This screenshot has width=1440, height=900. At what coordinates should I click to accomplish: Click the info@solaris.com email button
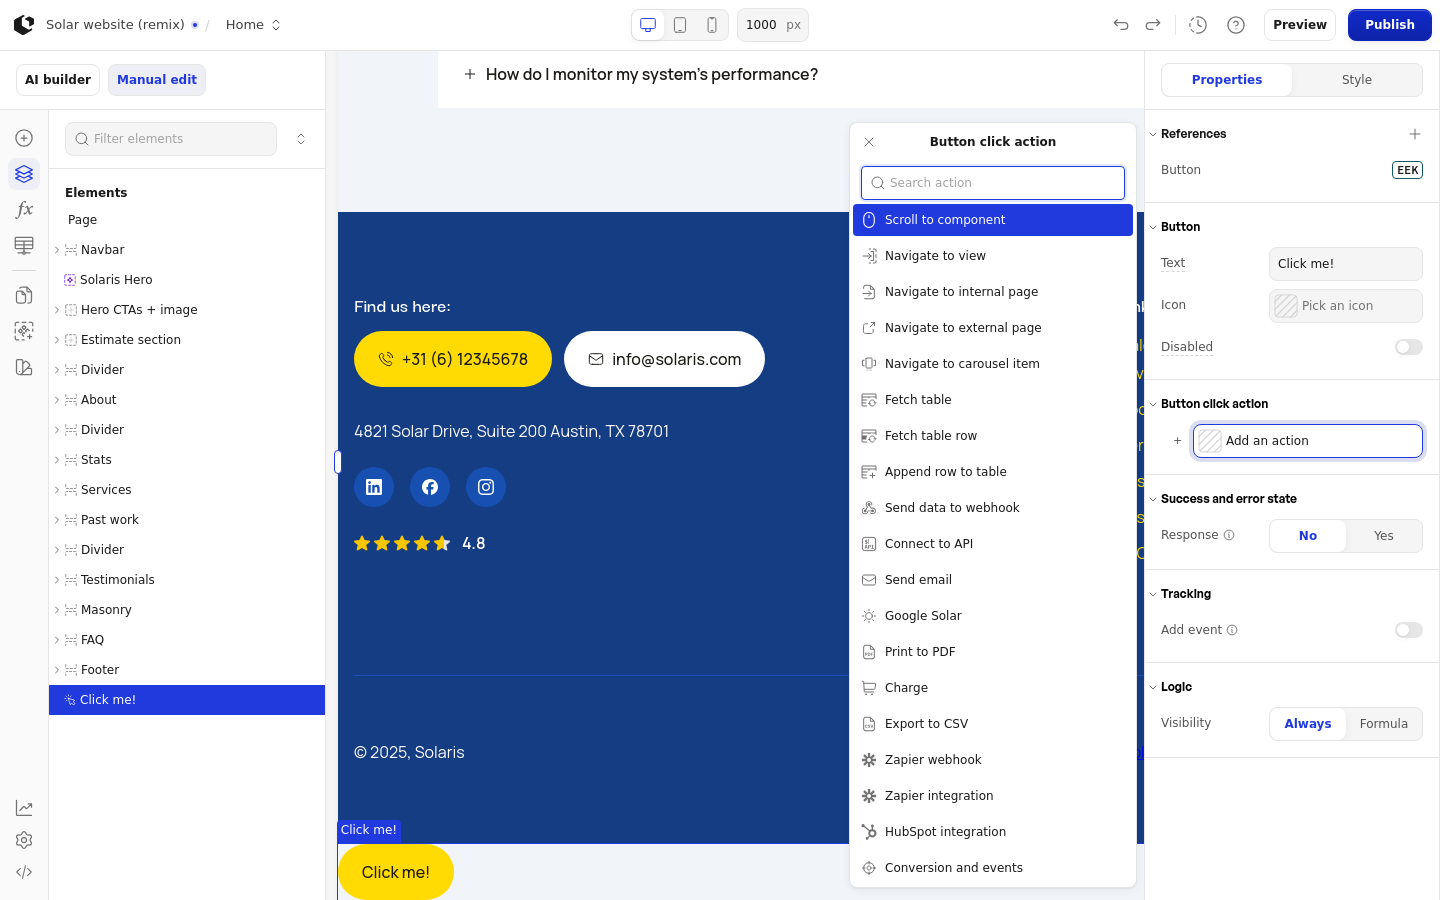[664, 359]
